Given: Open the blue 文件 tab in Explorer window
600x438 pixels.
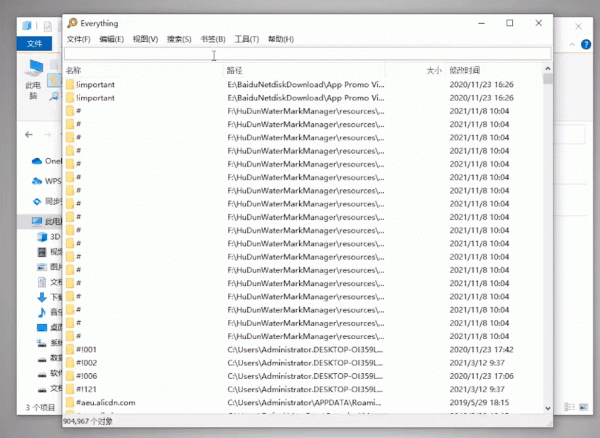Looking at the screenshot, I should tap(34, 44).
